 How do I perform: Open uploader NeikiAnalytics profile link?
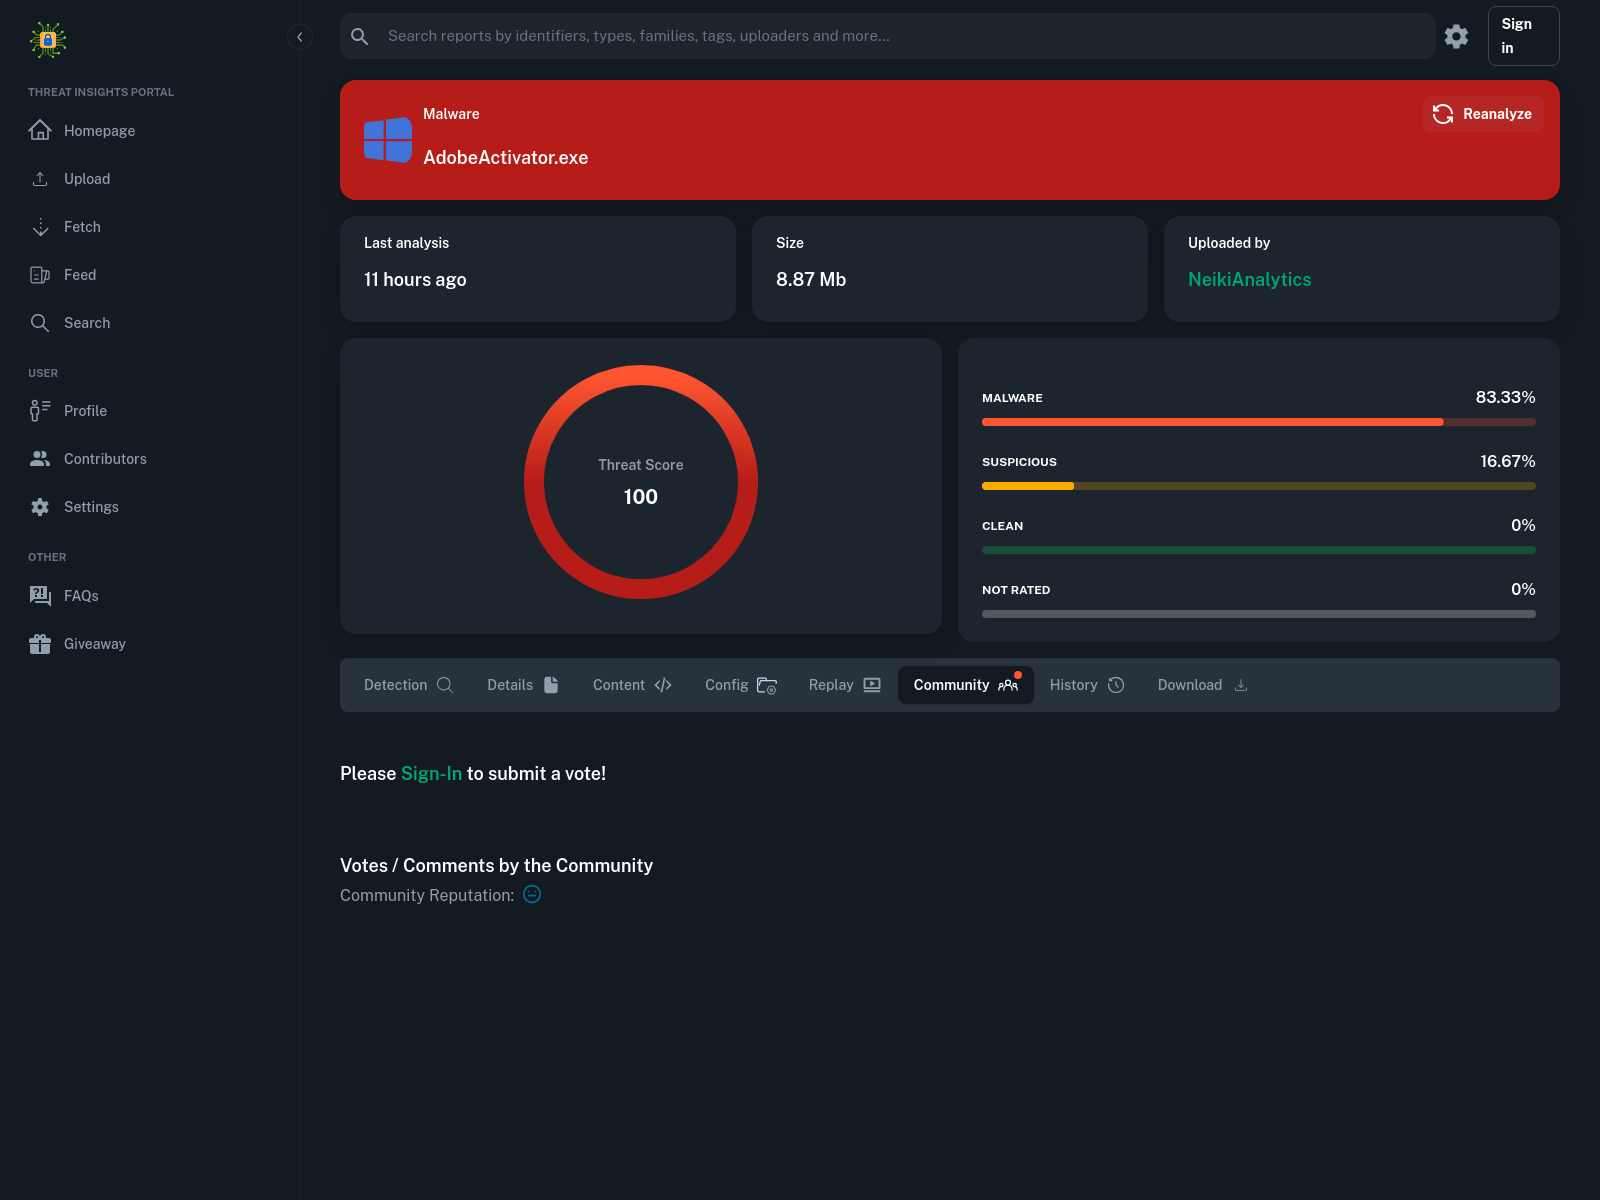1249,280
